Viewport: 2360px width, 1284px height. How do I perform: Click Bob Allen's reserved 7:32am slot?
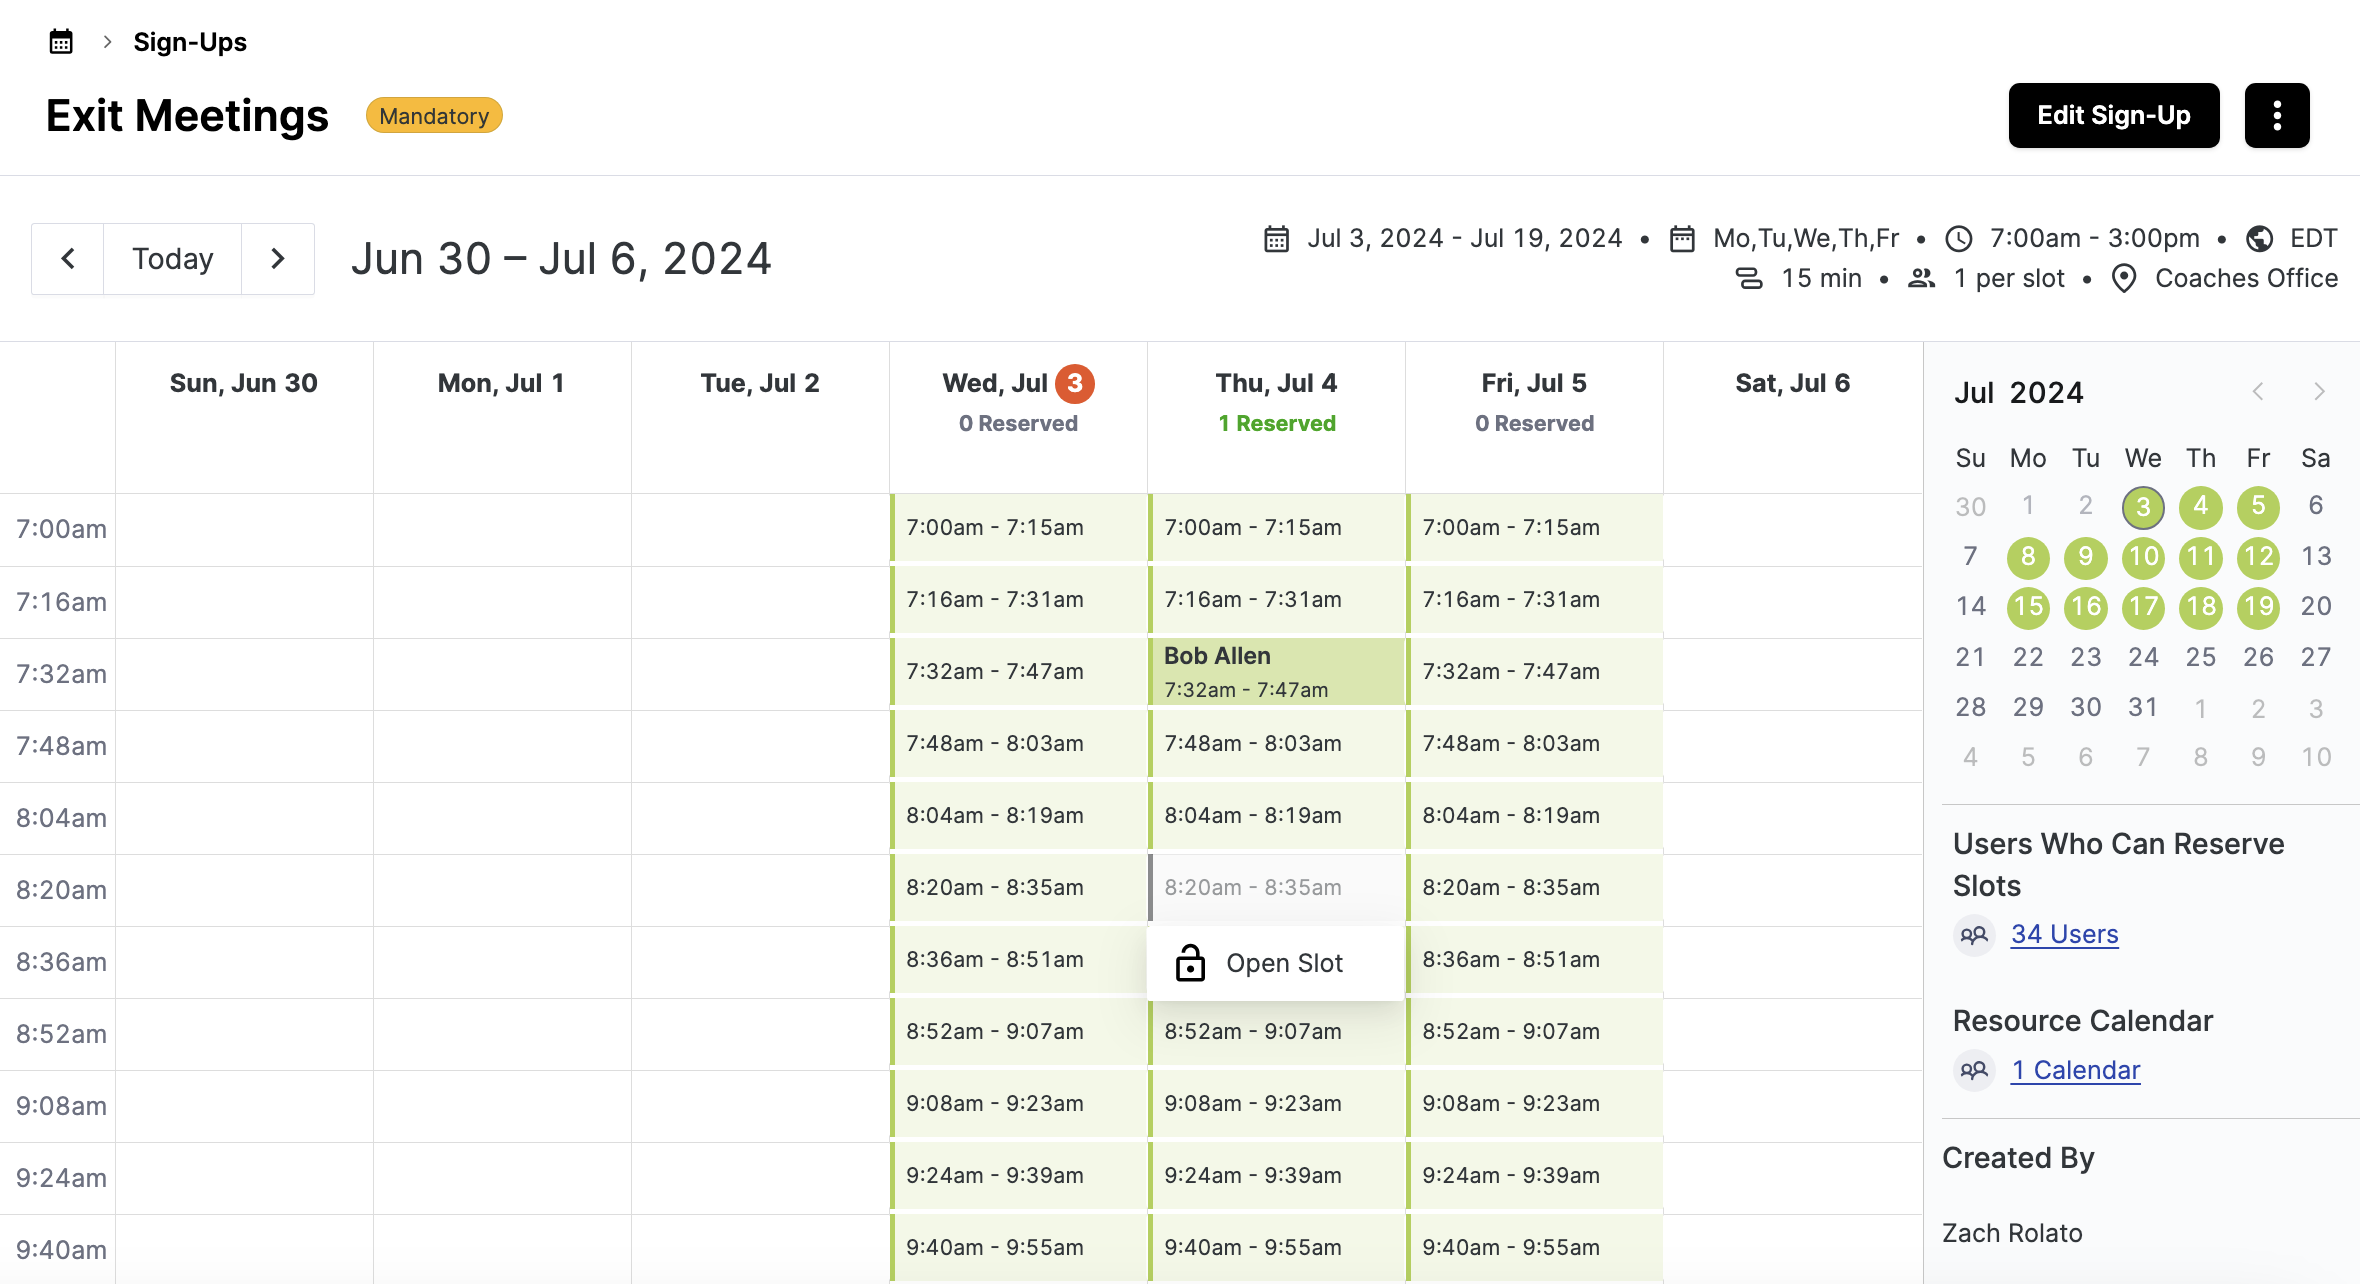1276,671
